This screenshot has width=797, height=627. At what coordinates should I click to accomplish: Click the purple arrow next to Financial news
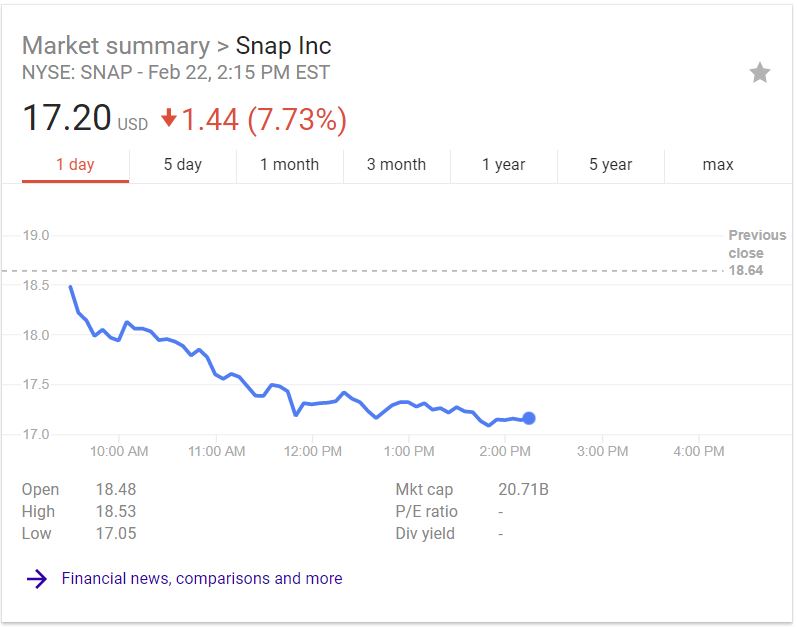coord(37,579)
